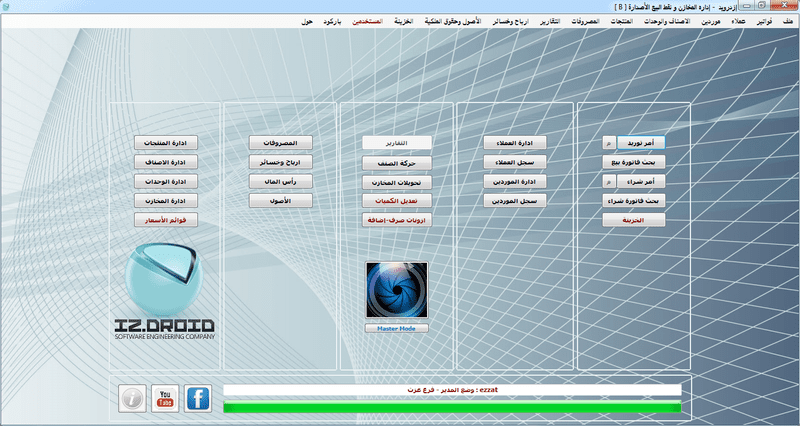Click small م button beside أمر توريد

click(x=609, y=143)
